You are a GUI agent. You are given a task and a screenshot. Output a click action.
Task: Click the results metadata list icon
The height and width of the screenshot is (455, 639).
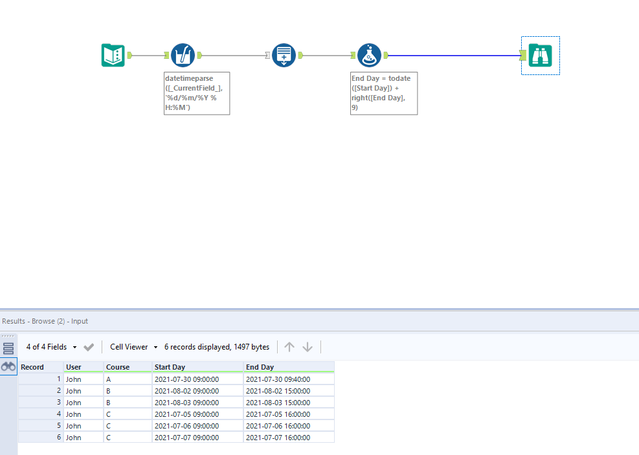click(x=8, y=348)
